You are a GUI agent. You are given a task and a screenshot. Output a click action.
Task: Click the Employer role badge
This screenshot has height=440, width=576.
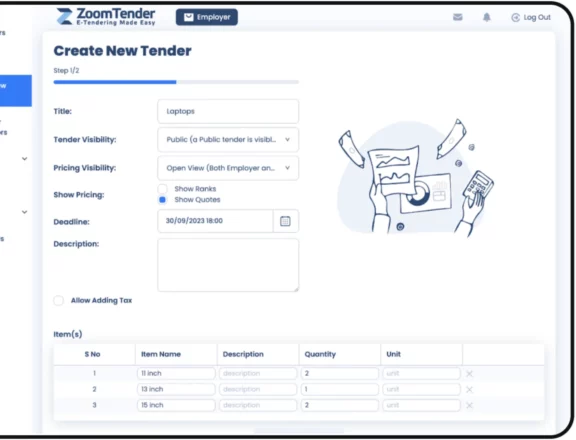[x=207, y=17]
